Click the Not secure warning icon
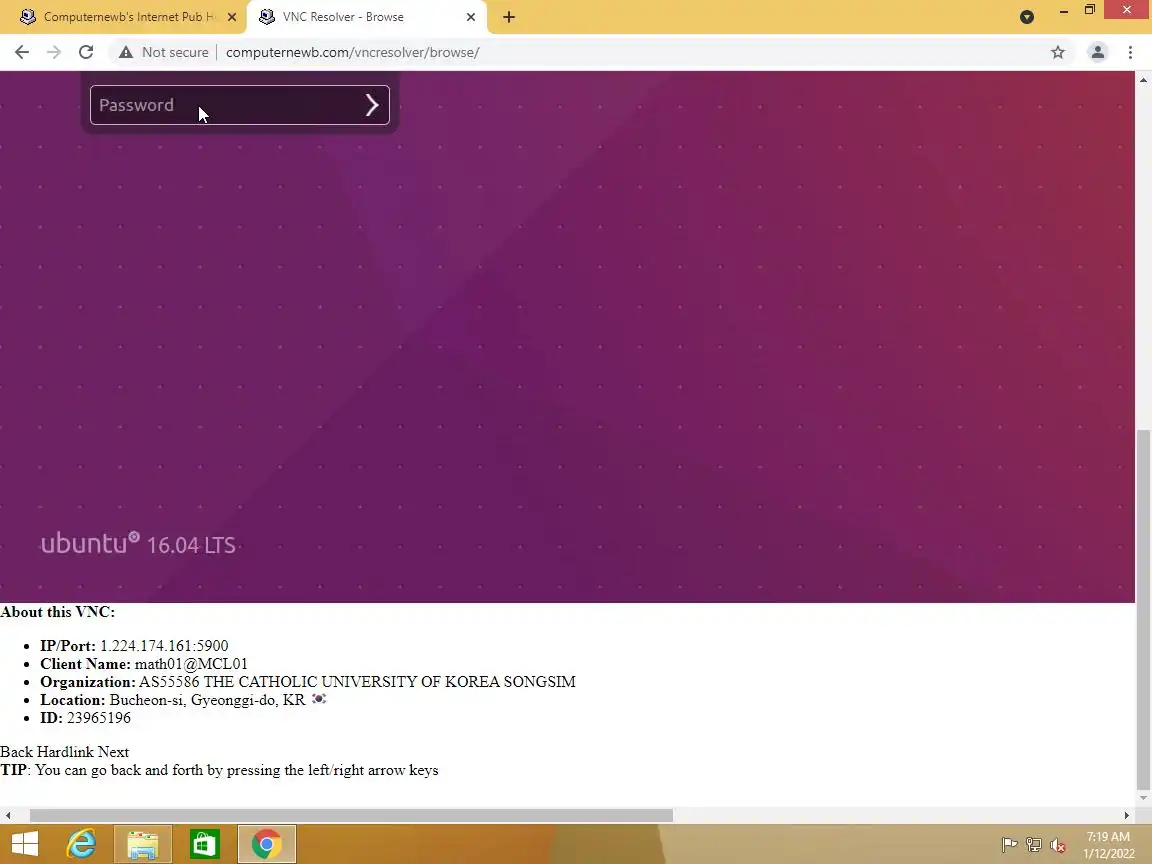This screenshot has height=864, width=1152. pos(126,52)
